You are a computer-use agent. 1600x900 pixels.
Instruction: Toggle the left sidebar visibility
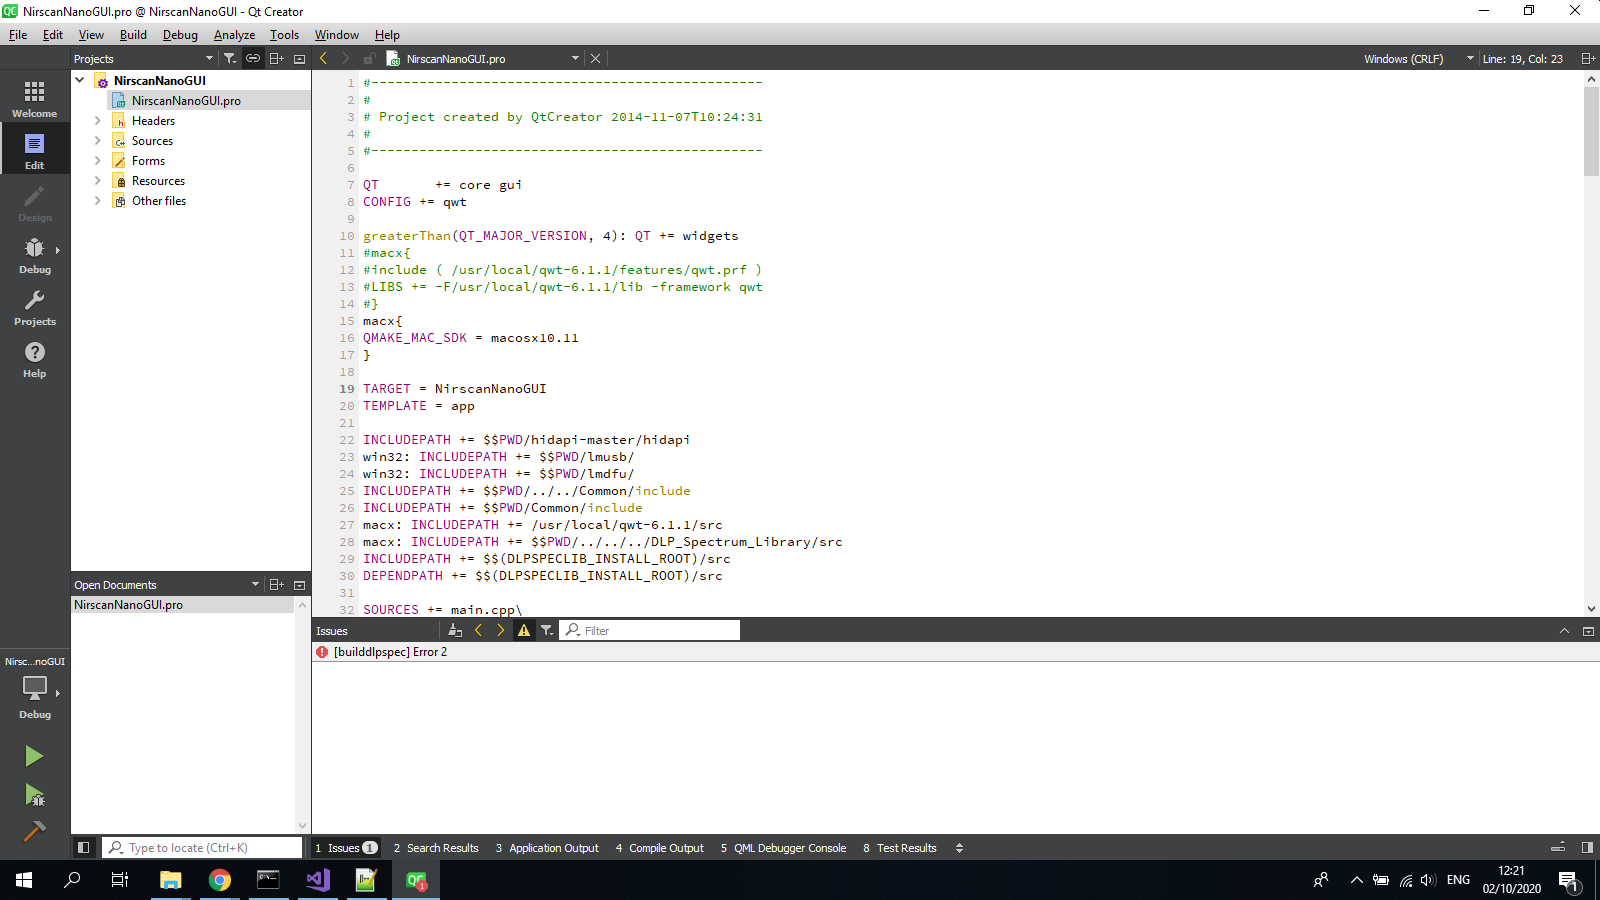click(83, 847)
